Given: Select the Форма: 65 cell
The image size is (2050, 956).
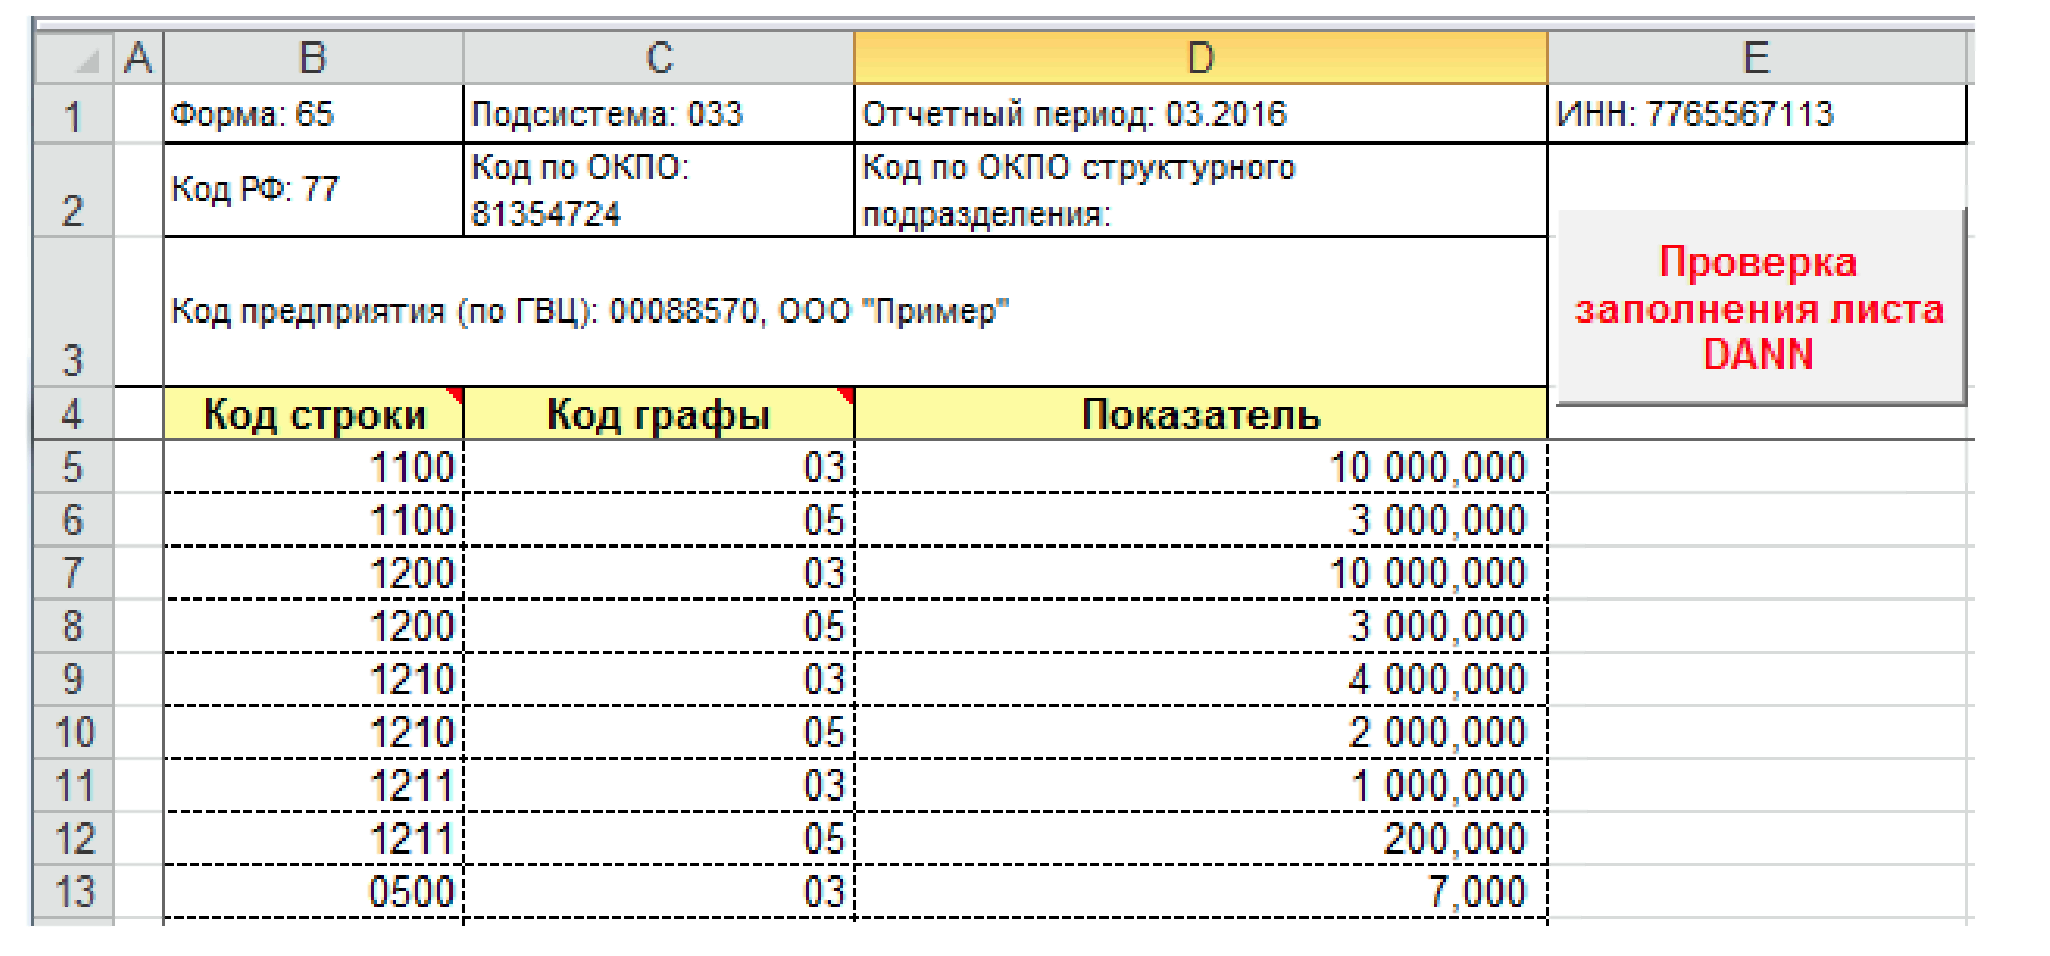Looking at the screenshot, I should [313, 114].
